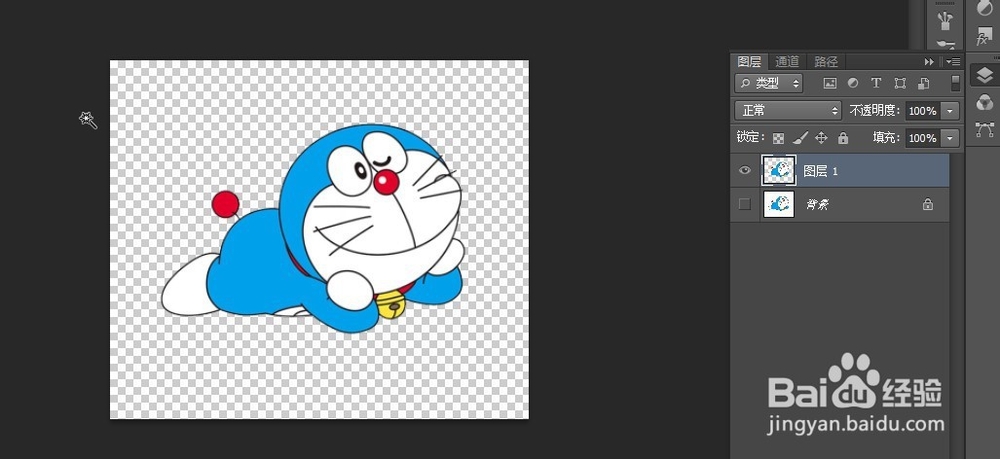Image resolution: width=1000 pixels, height=459 pixels.
Task: Filter by smart objects icon
Action: tap(923, 83)
